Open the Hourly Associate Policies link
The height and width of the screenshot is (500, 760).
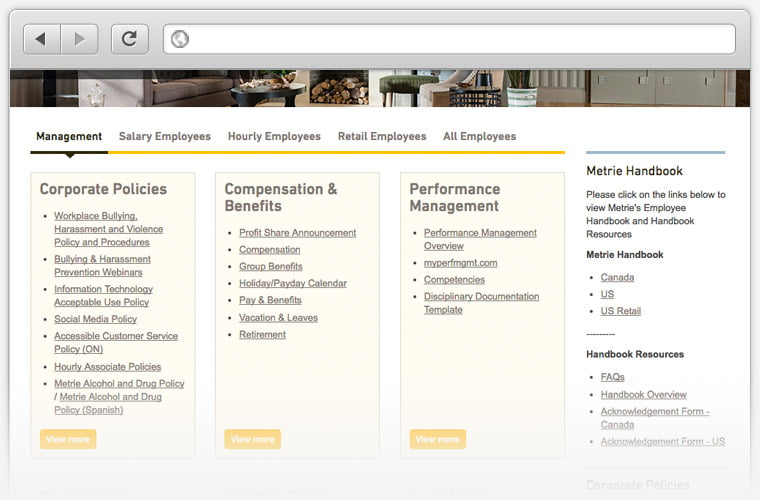click(x=108, y=367)
